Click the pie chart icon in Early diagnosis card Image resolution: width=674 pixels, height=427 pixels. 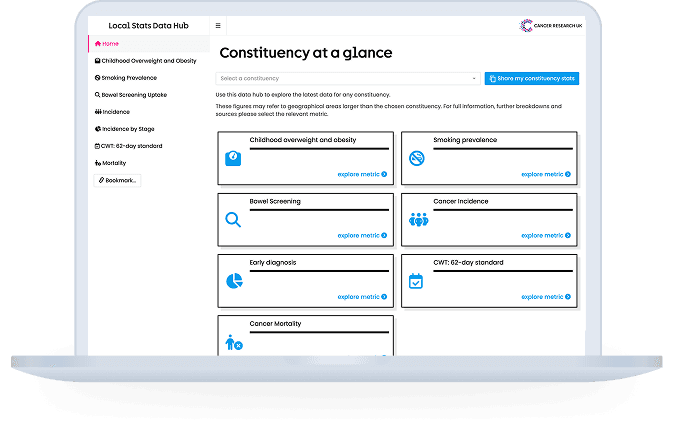[234, 281]
